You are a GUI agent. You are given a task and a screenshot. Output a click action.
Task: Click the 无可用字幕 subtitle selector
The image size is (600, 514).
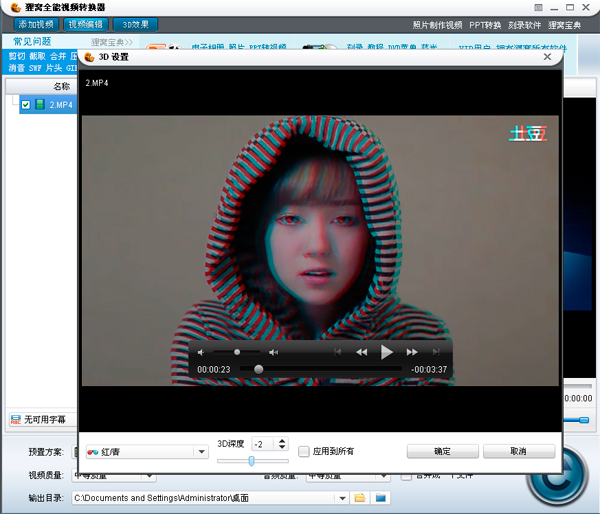point(44,420)
